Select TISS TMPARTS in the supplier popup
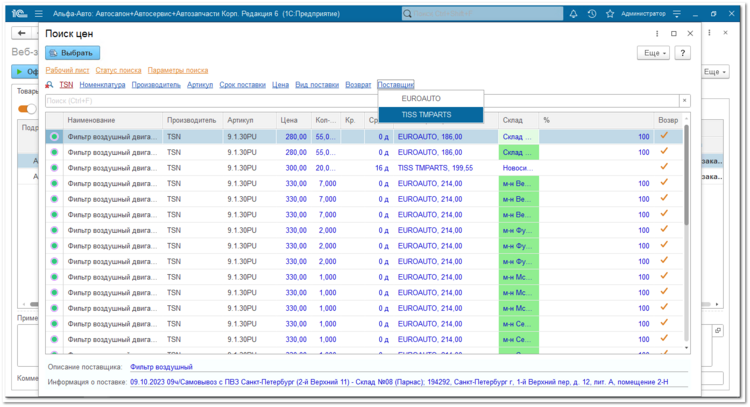Screen dimensions: 750x407 pos(431,114)
